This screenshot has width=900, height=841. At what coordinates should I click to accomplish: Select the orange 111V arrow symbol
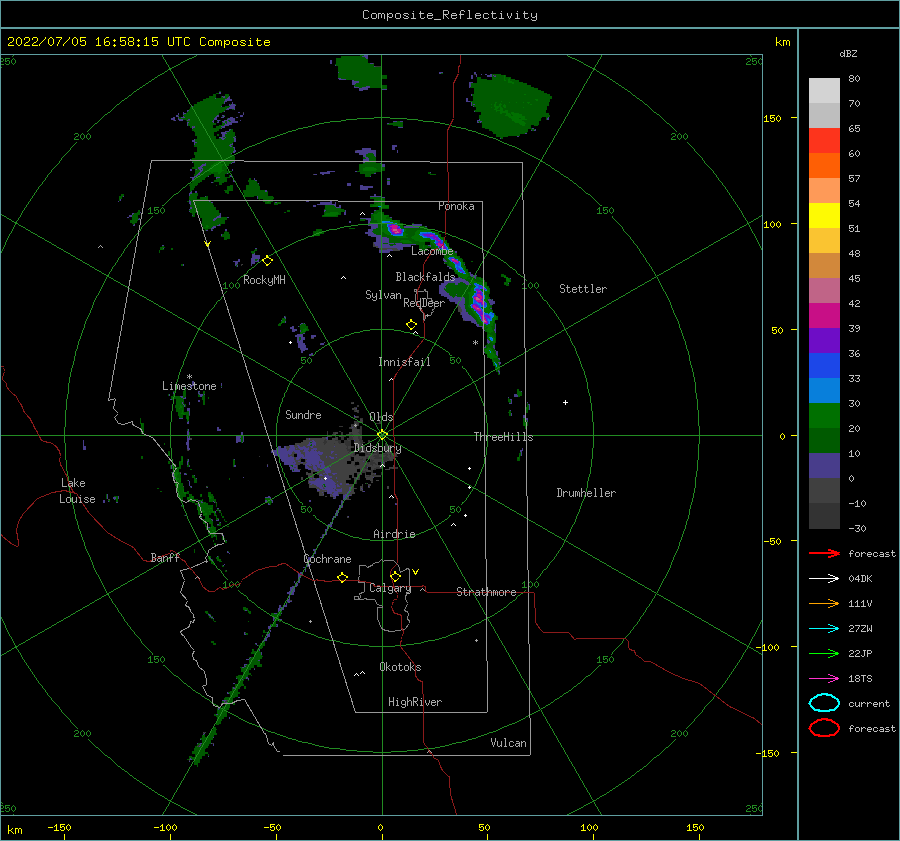824,603
